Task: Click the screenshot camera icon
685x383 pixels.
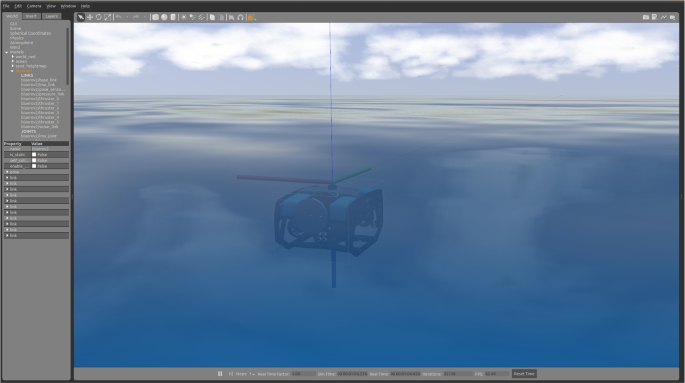Action: (646, 17)
